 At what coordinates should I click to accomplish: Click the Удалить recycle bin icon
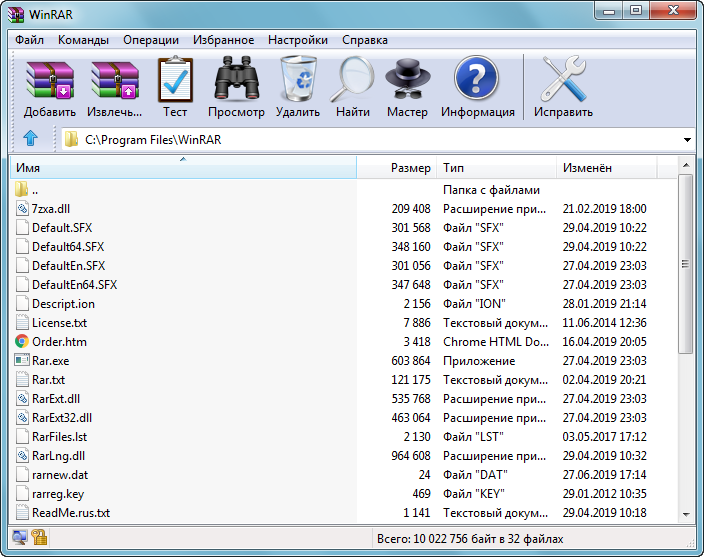tap(298, 78)
